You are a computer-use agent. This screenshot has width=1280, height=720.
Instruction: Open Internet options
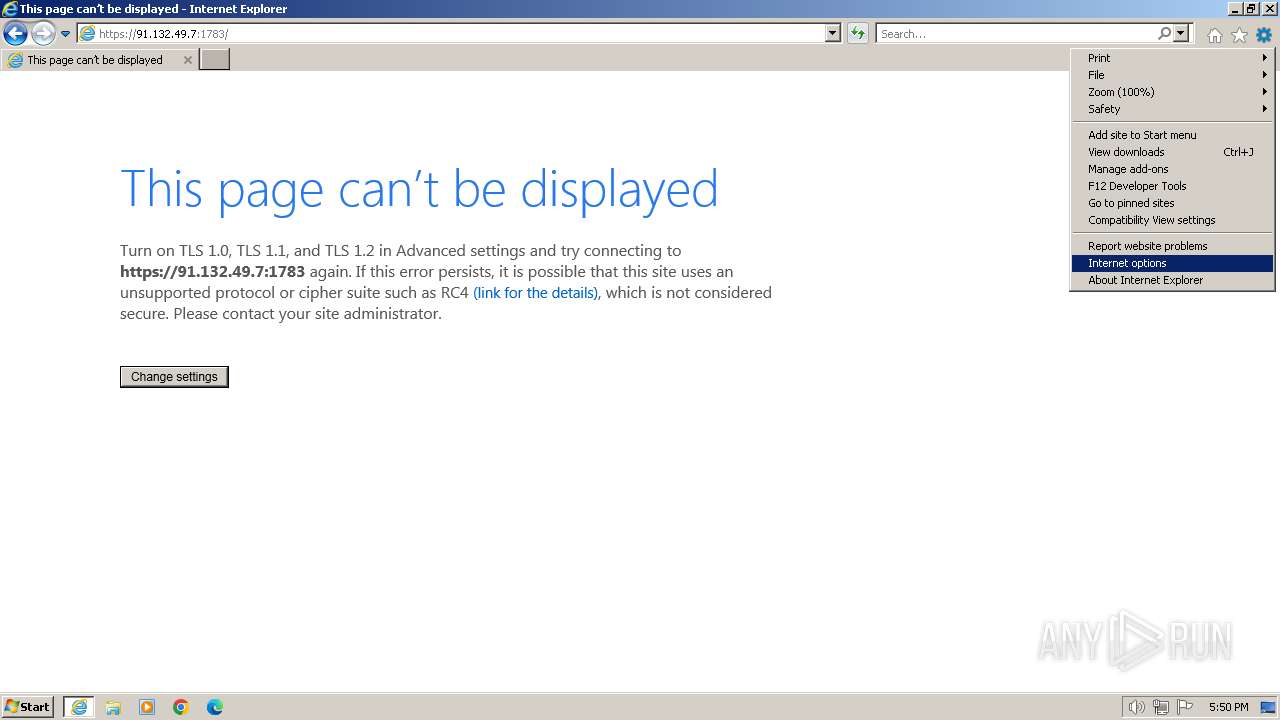tap(1172, 263)
